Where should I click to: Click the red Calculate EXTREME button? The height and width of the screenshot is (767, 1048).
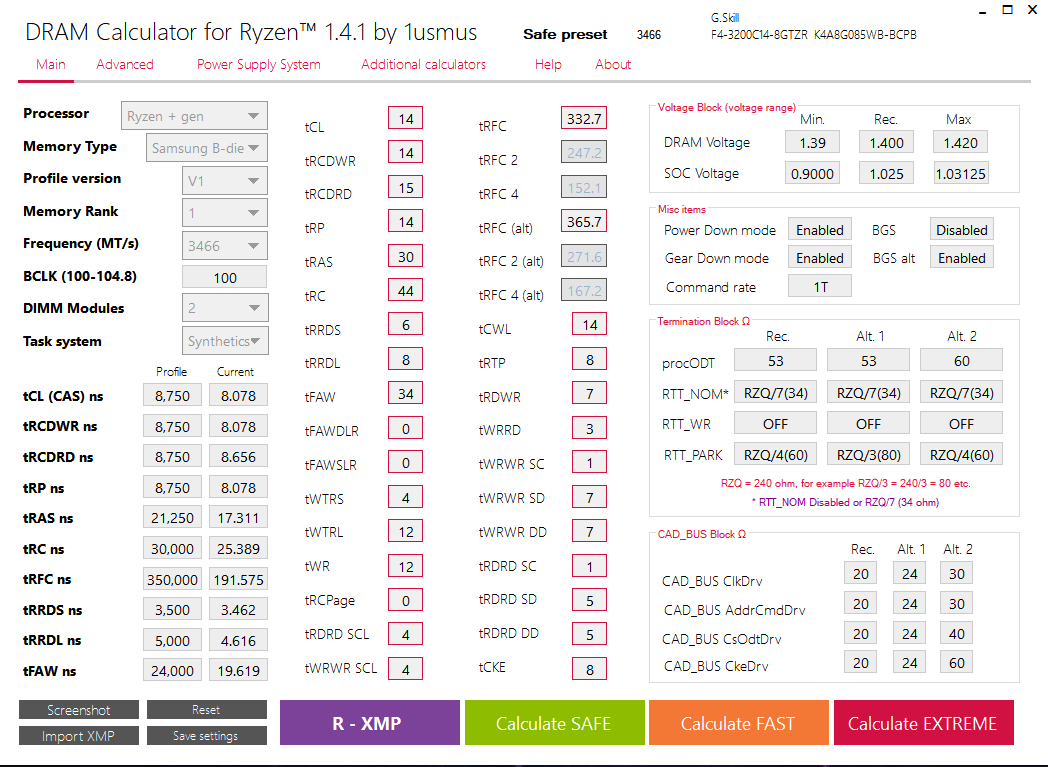pos(924,723)
